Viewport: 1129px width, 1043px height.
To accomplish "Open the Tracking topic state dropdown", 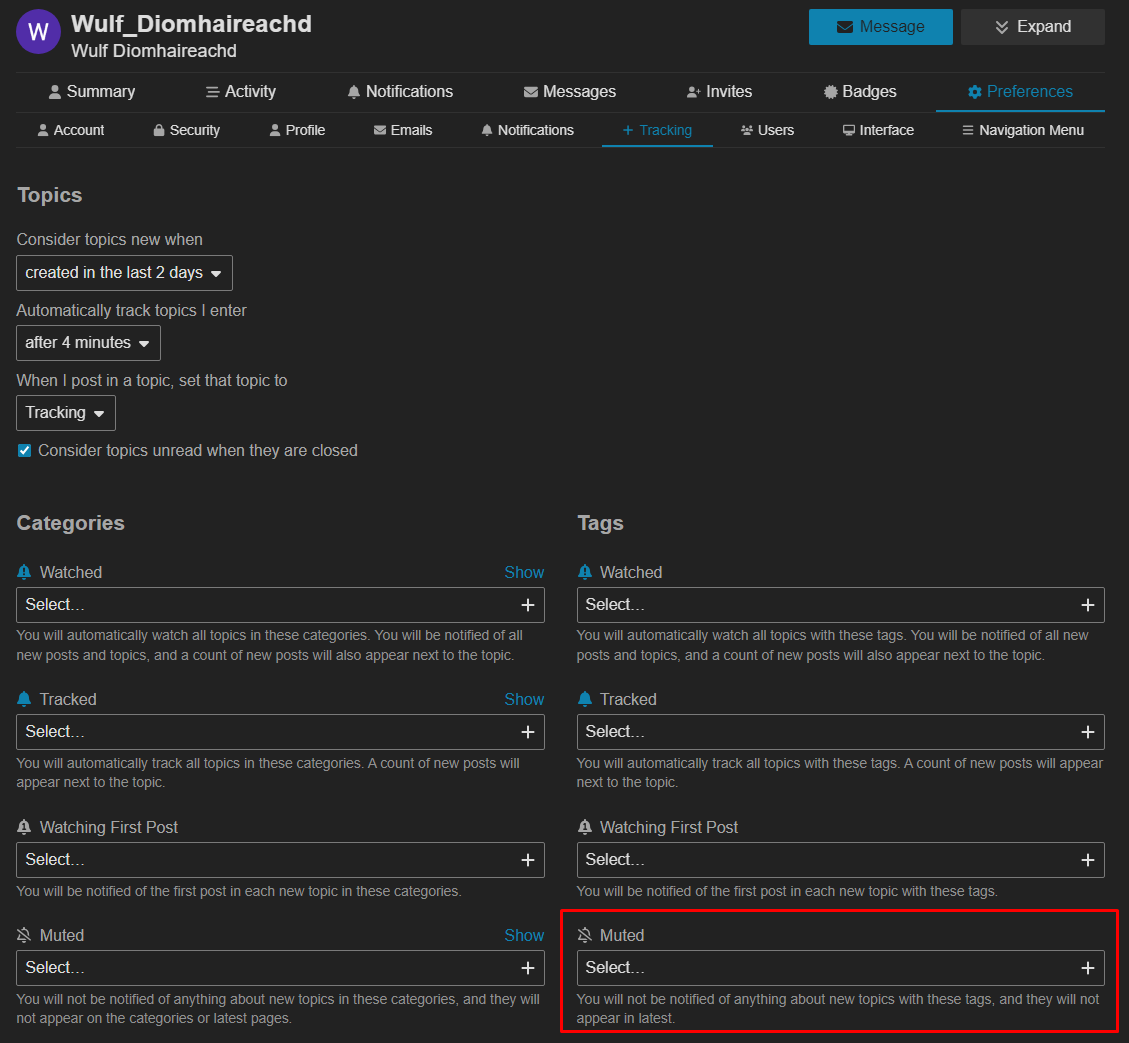I will point(66,413).
